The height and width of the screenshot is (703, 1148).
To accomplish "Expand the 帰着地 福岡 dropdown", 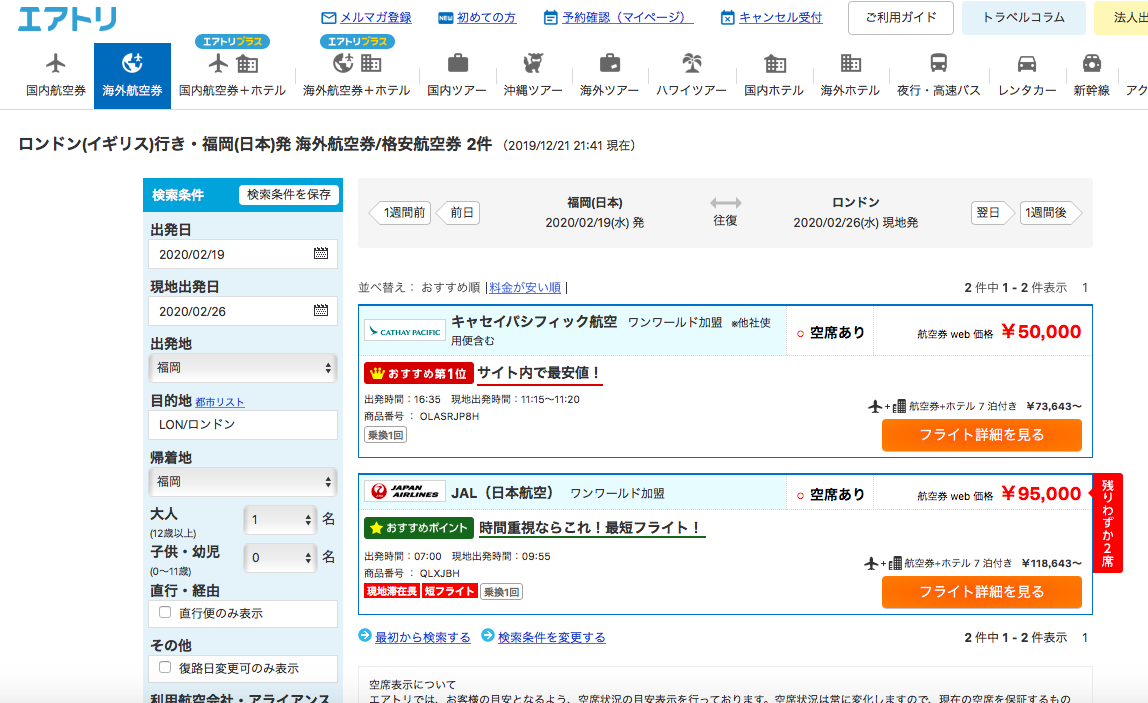I will pos(243,481).
